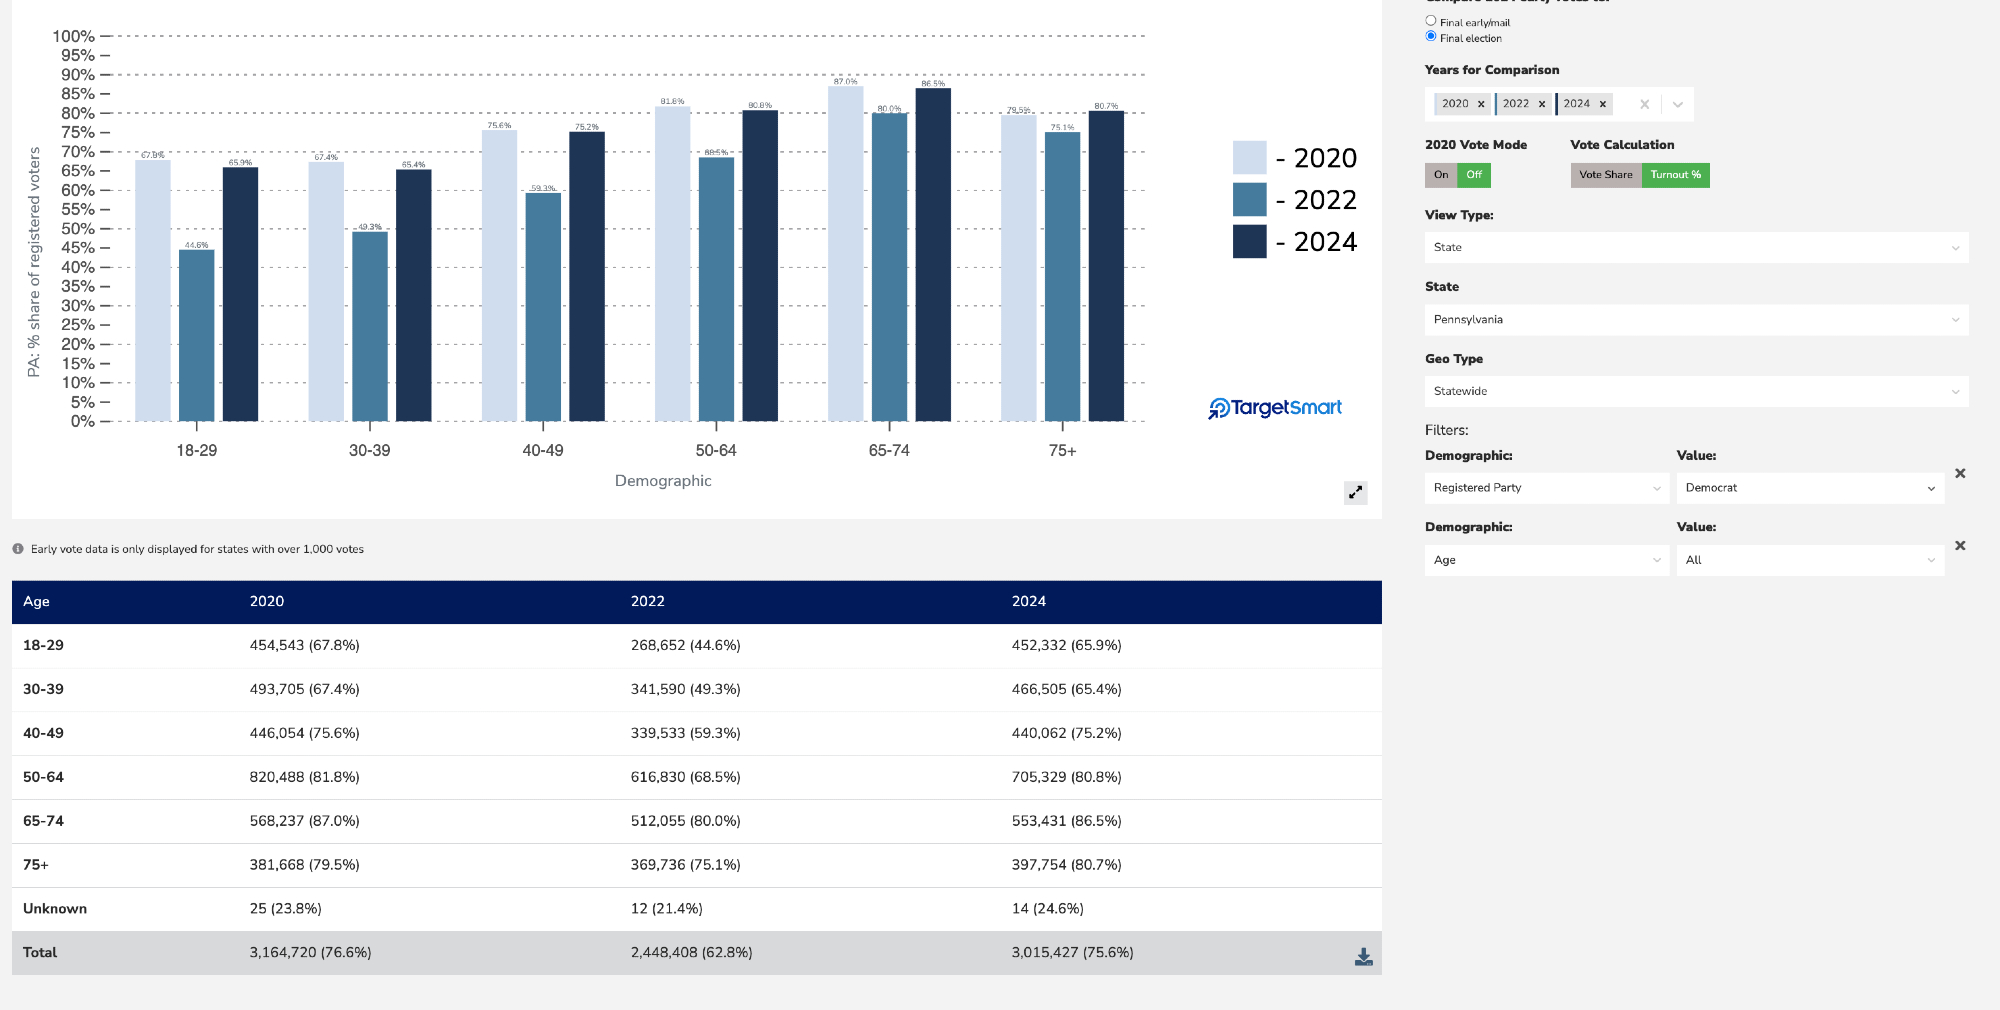This screenshot has height=1010, width=2000.
Task: Click the expand chart fullscreen icon
Action: pyautogui.click(x=1355, y=492)
